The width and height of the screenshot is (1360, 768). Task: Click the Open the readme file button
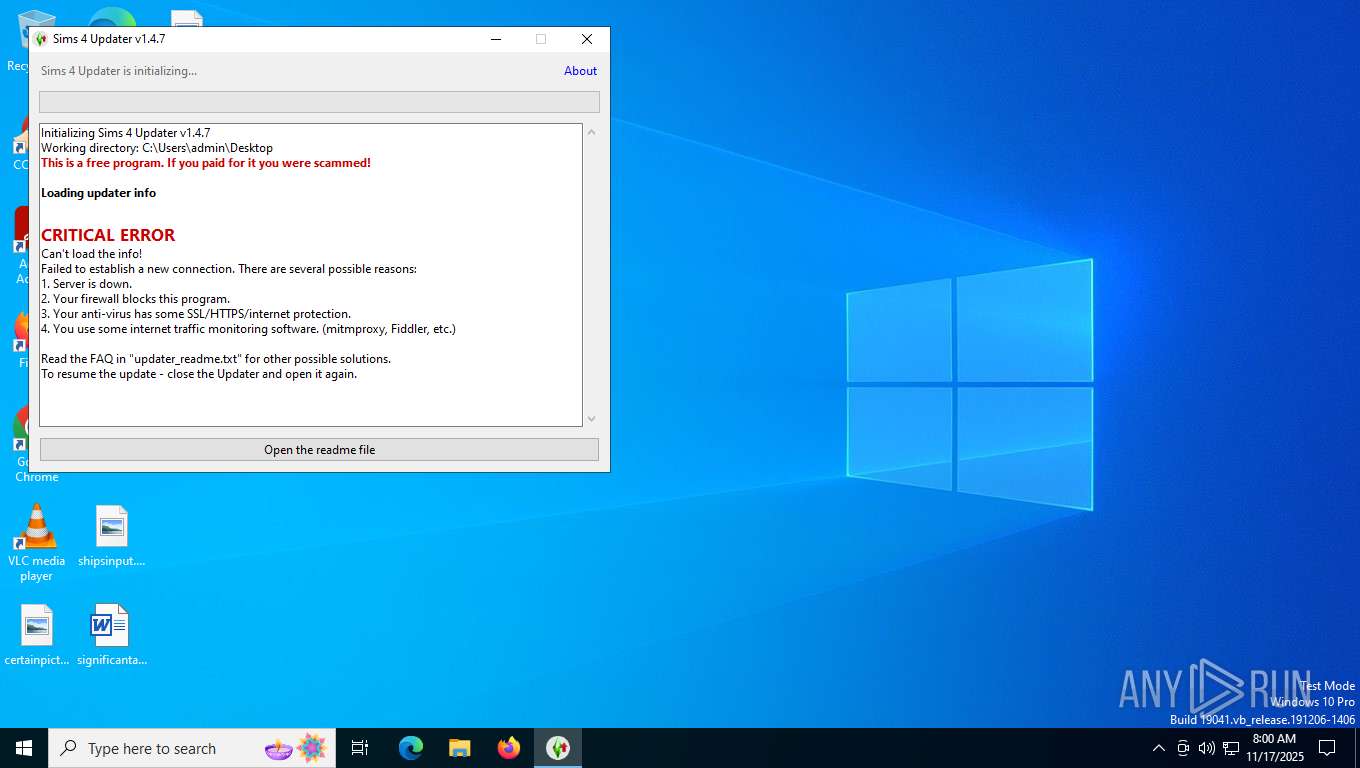319,450
